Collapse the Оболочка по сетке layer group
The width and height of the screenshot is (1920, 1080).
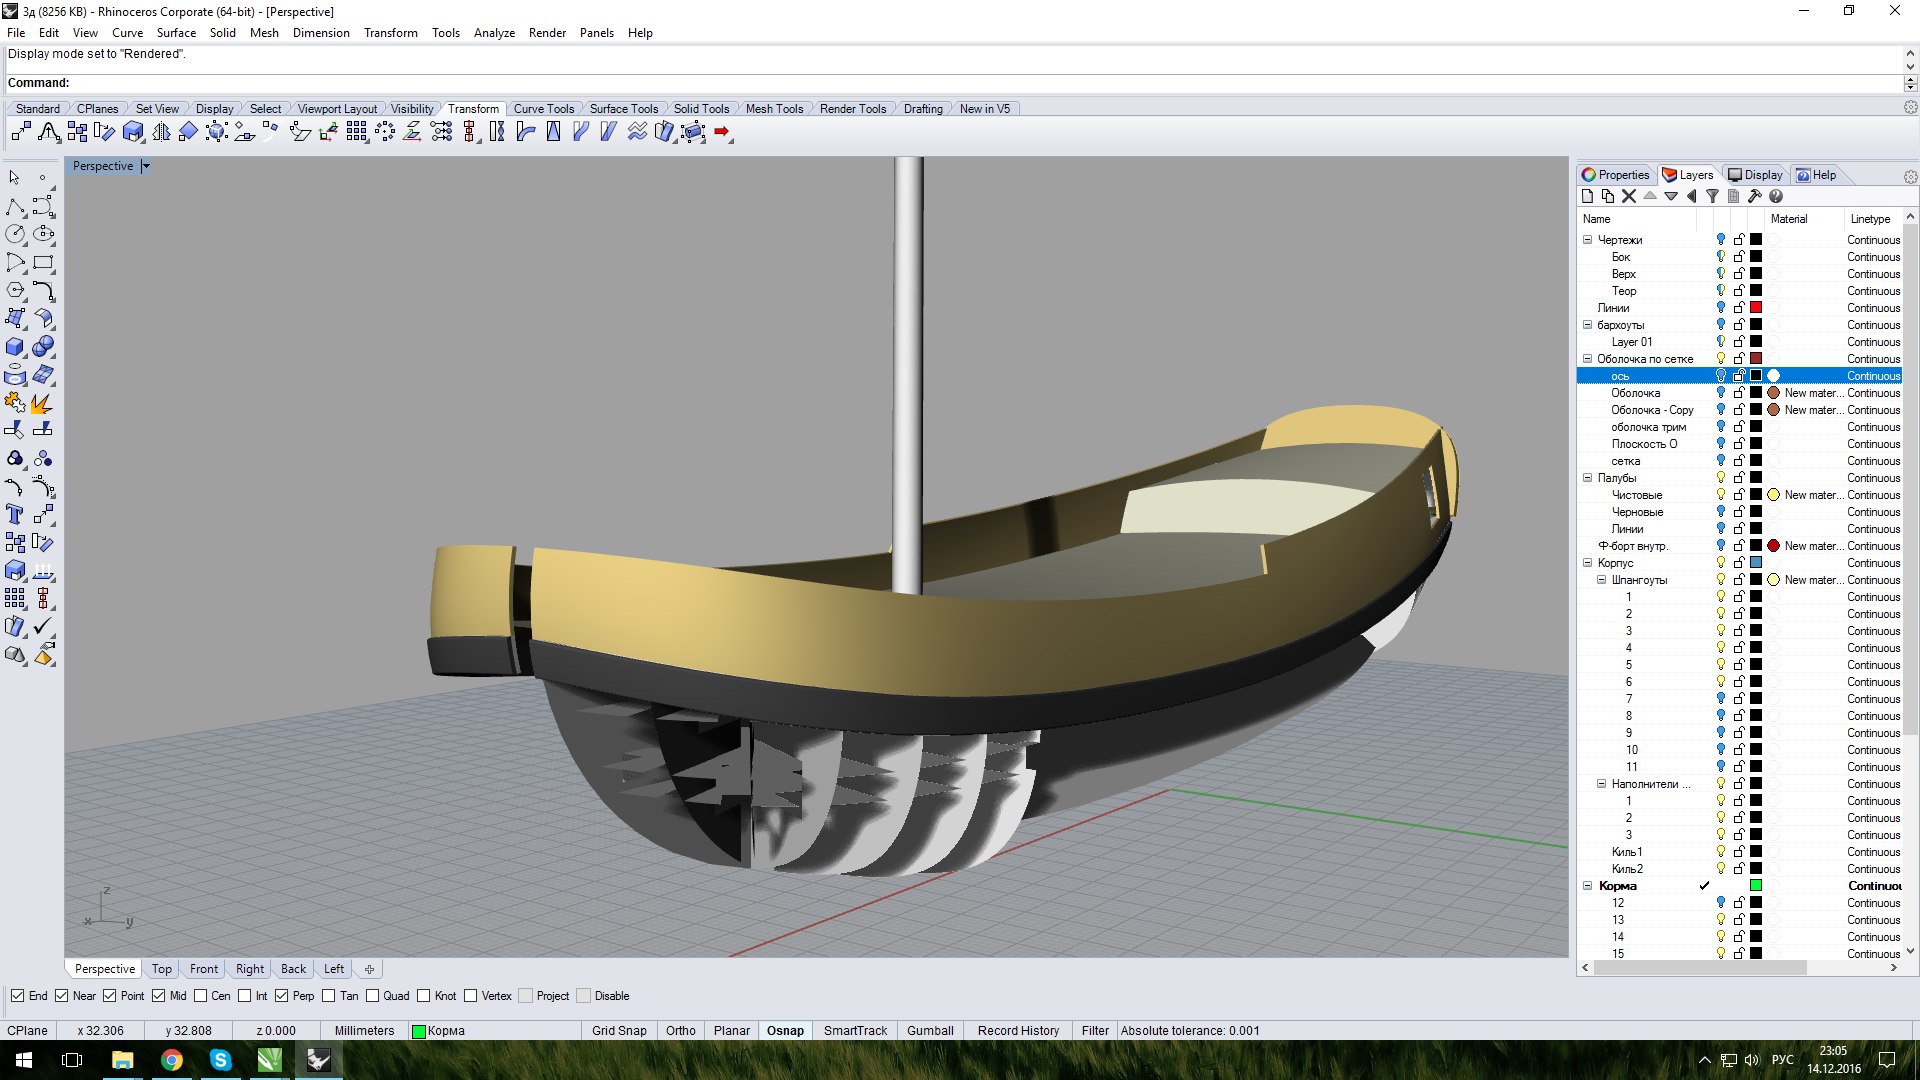click(1587, 359)
